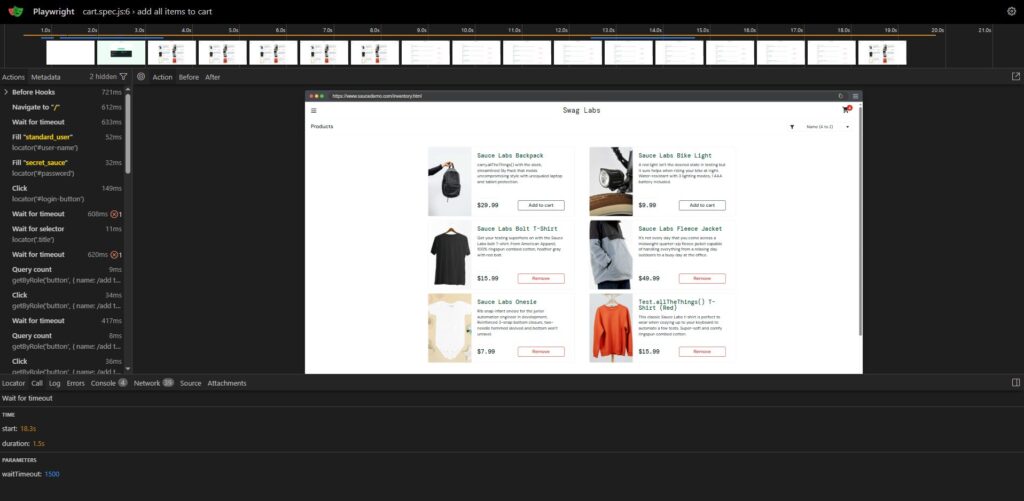Select the Navigate to "/" action
This screenshot has height=501, width=1024.
63,107
